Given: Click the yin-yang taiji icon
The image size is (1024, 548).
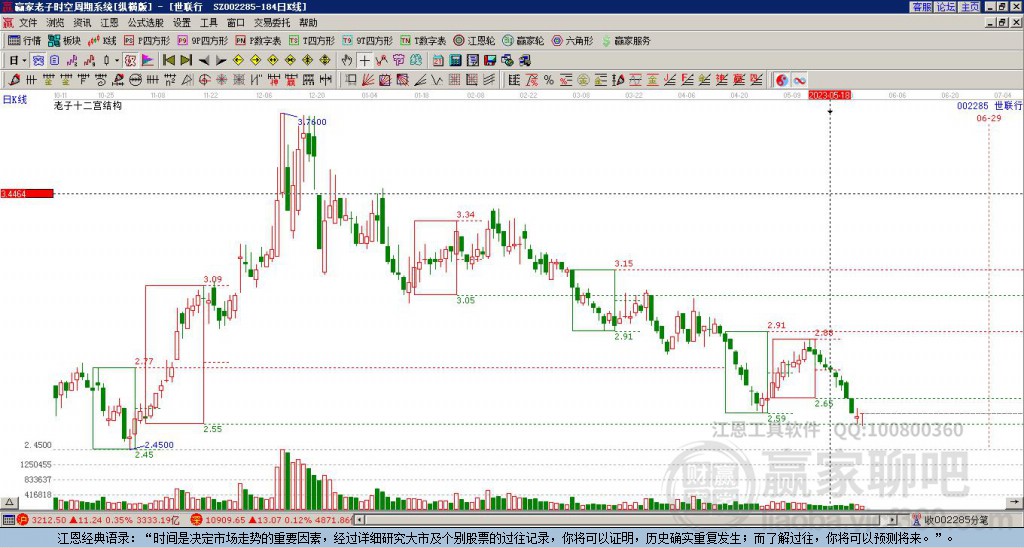Looking at the screenshot, I should pos(782,80).
